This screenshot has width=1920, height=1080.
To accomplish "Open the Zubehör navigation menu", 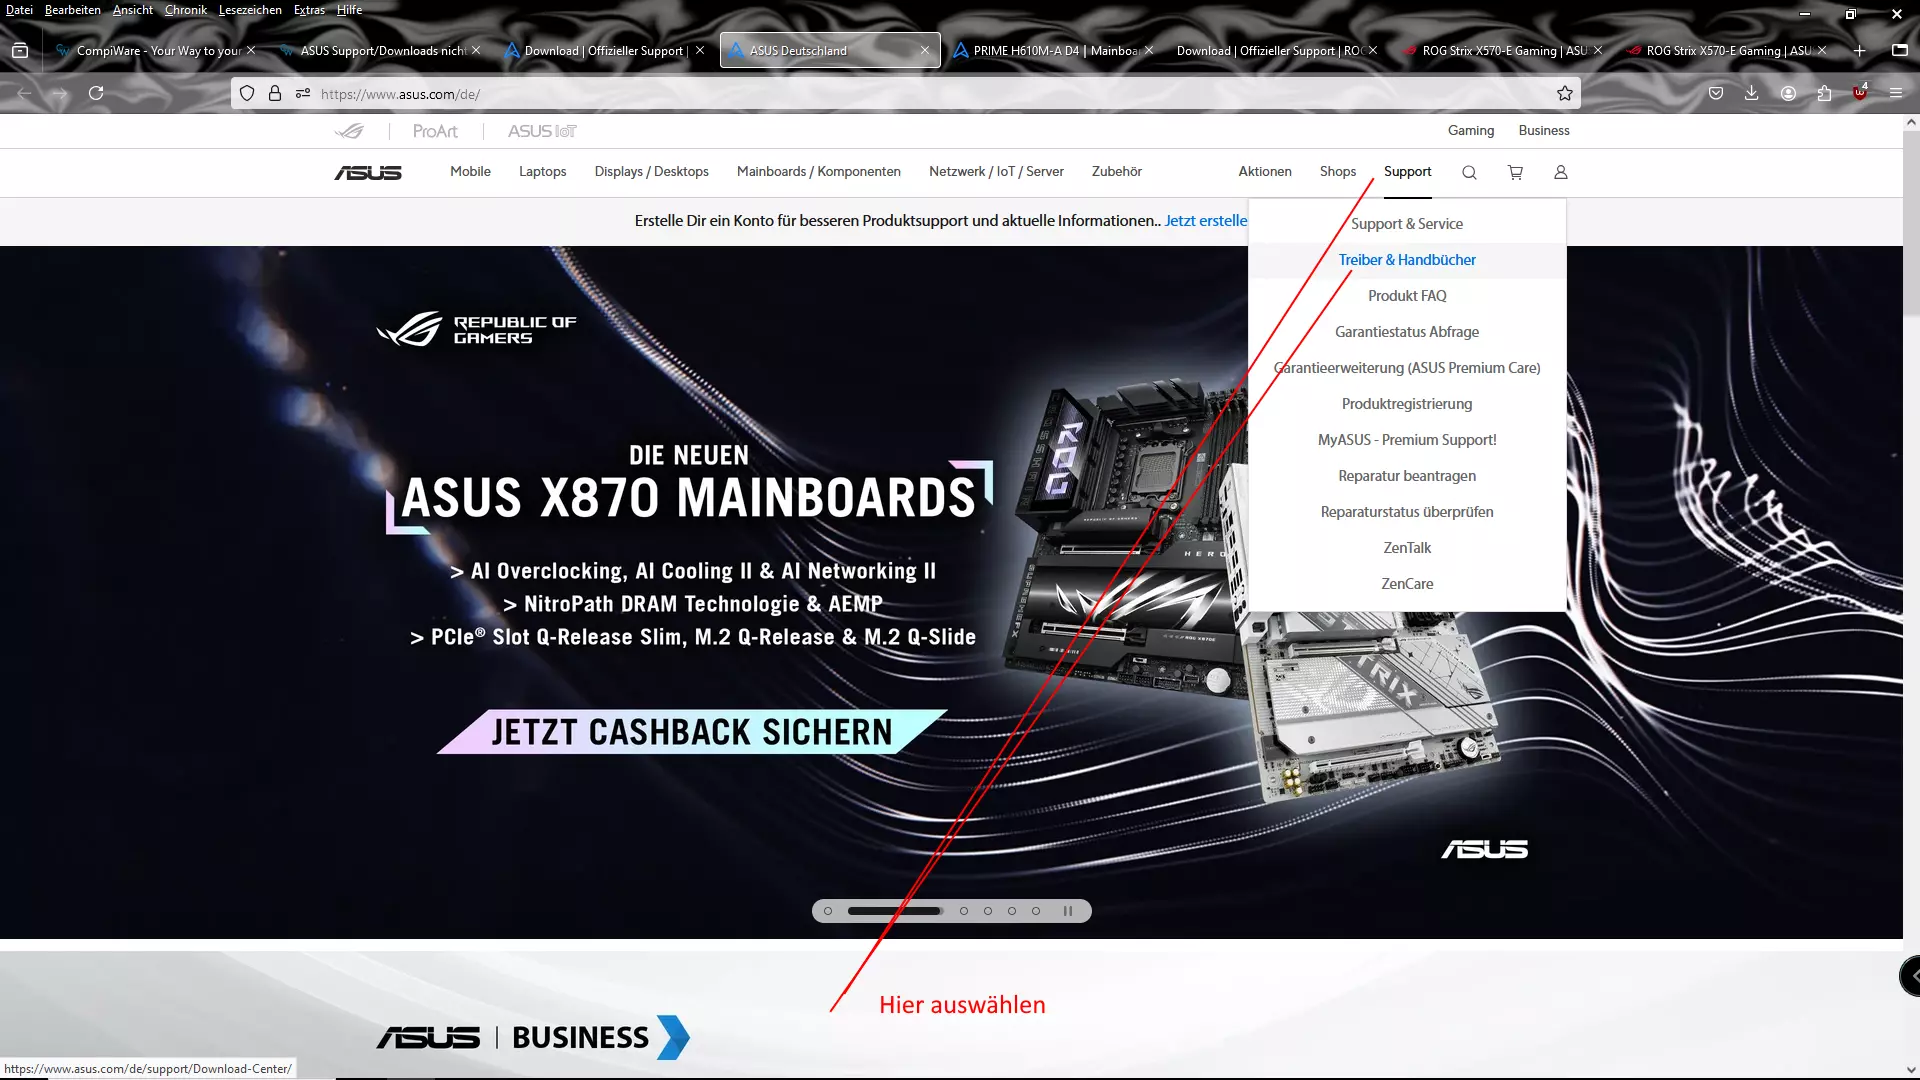I will point(1117,172).
